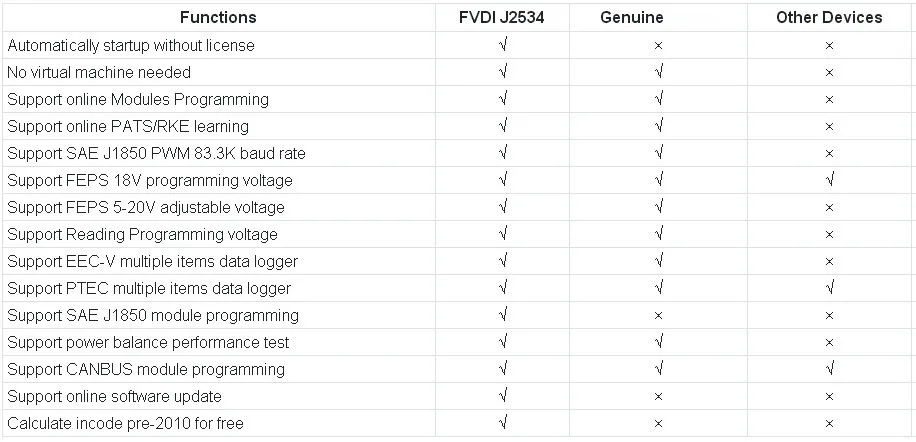Click the Functions column header
Screen dimensions: 916x442
pos(218,18)
